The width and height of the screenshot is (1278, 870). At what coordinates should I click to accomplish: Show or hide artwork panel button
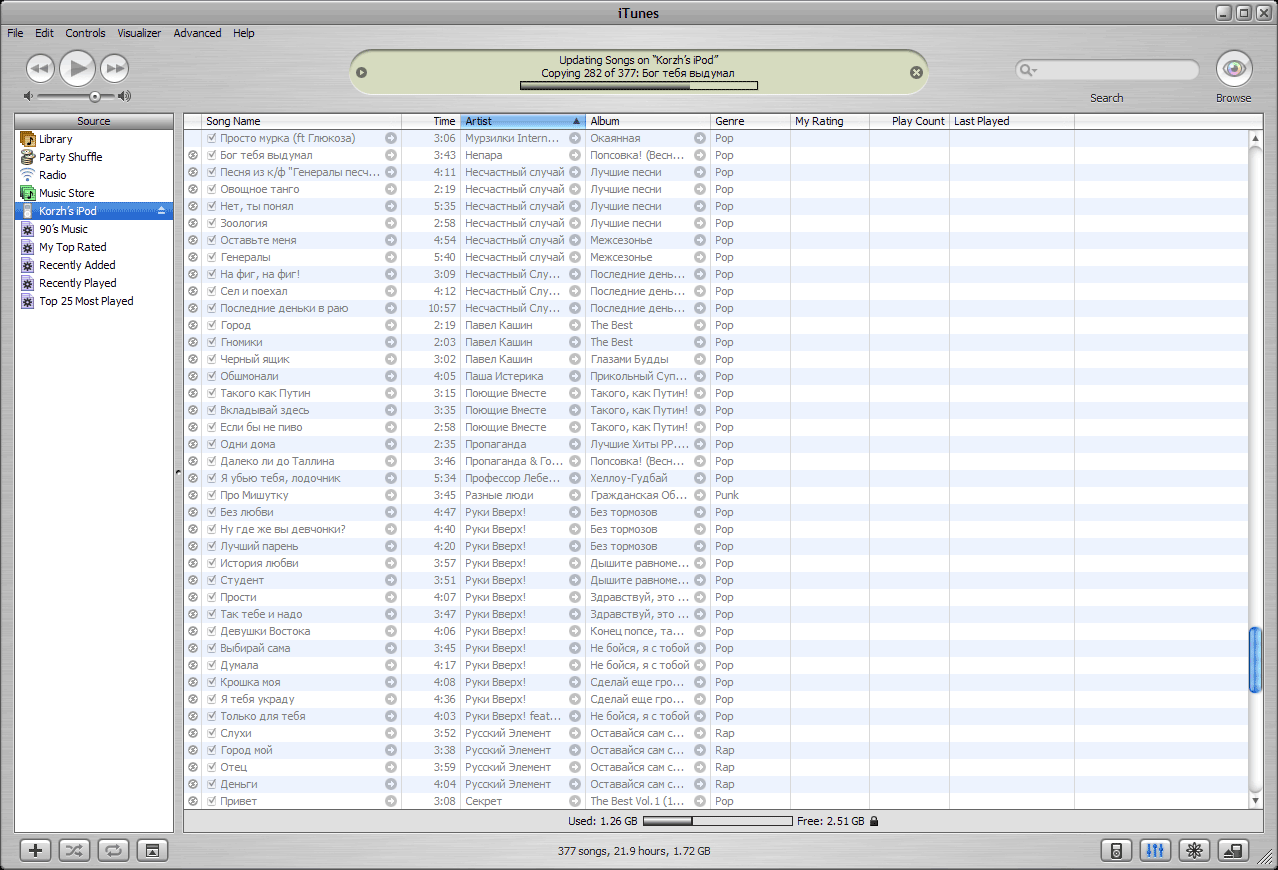click(152, 851)
